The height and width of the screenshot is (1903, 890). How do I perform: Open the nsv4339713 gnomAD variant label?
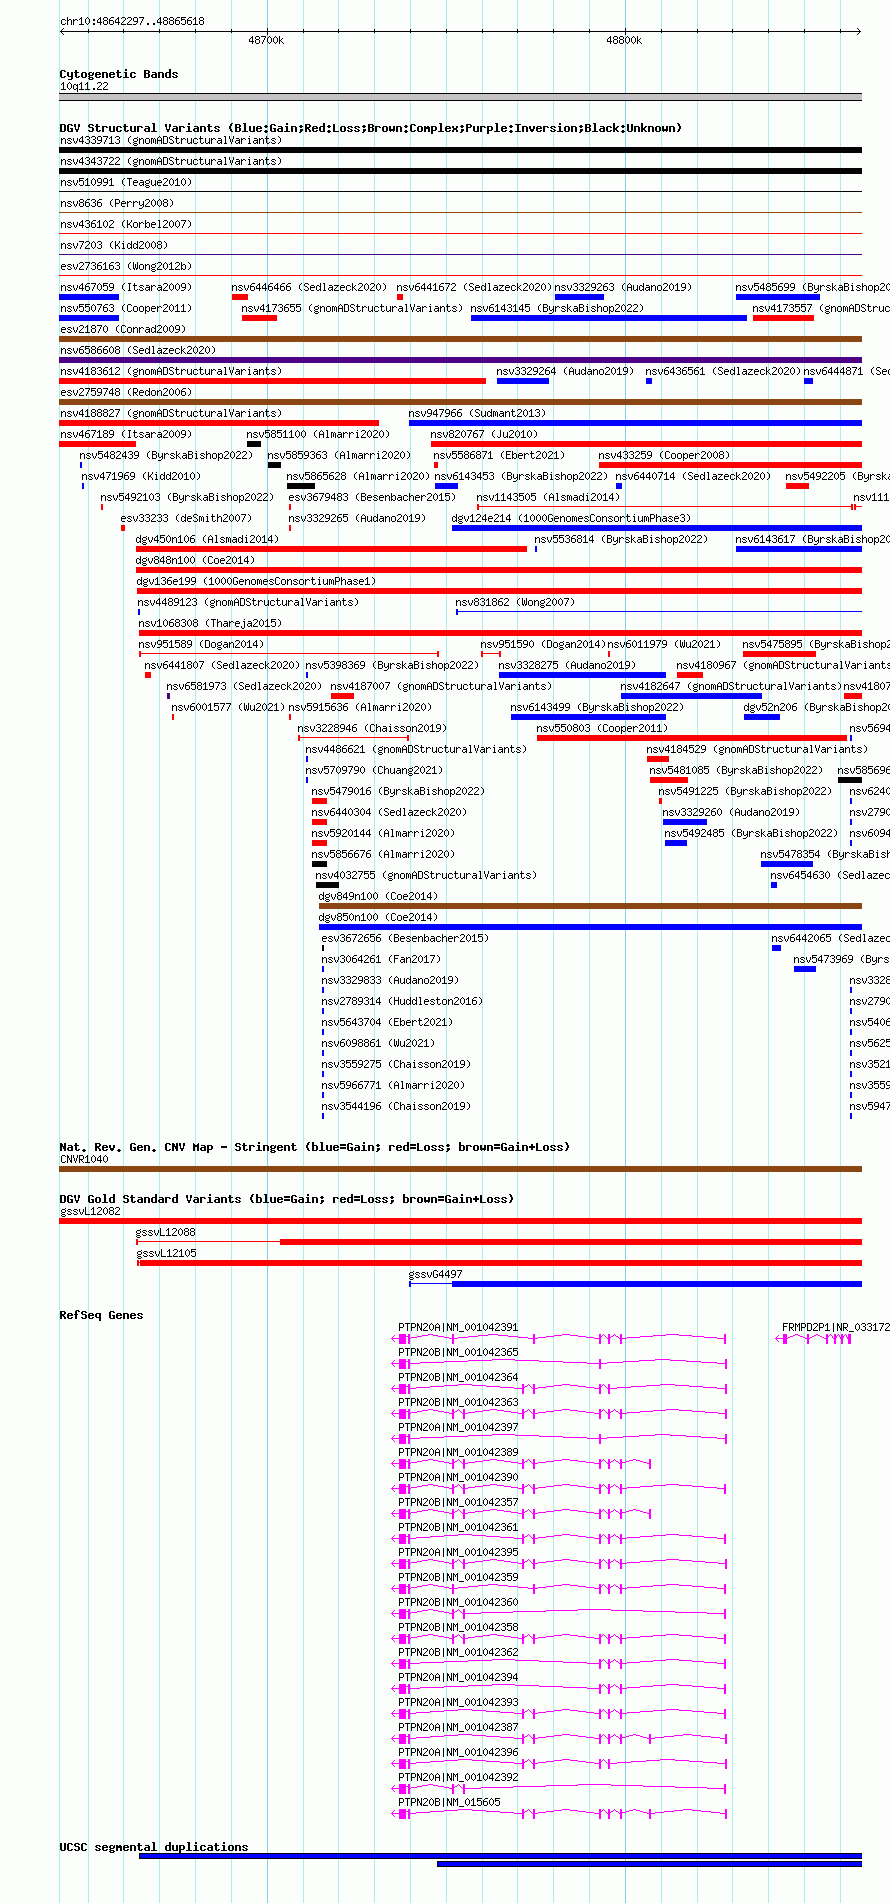pos(170,140)
